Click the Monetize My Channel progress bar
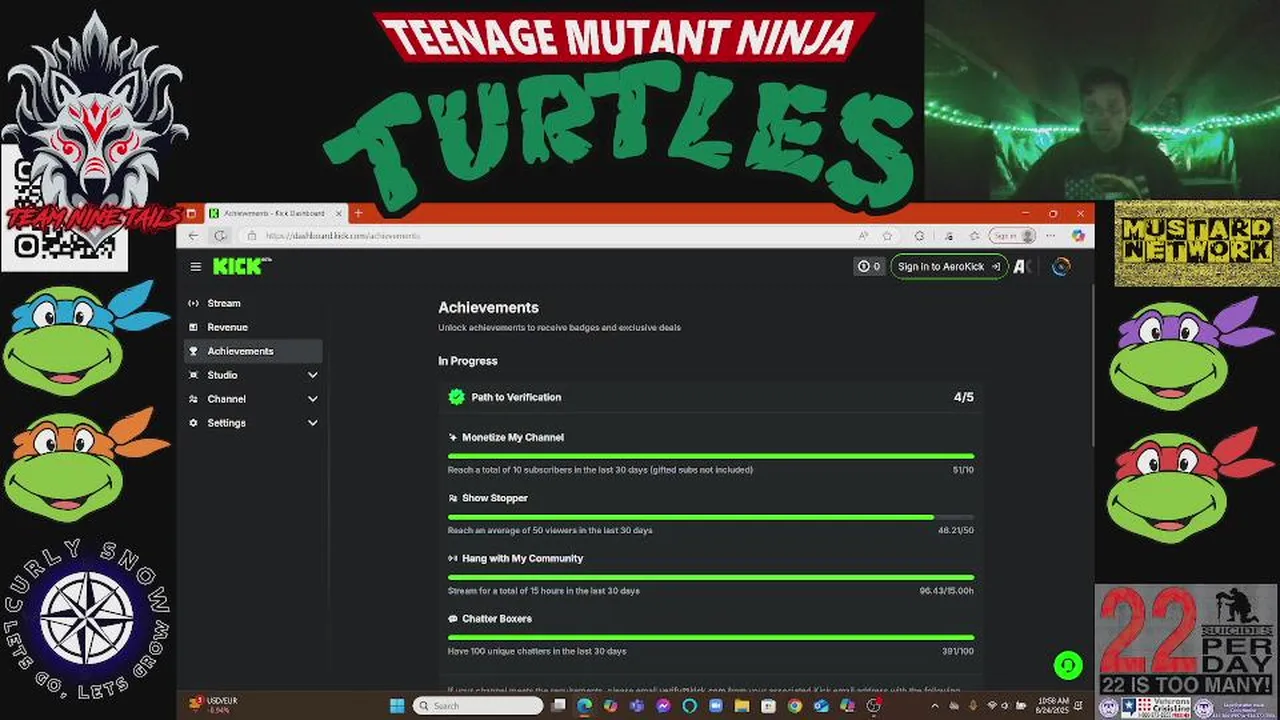This screenshot has width=1280, height=720. (x=711, y=456)
